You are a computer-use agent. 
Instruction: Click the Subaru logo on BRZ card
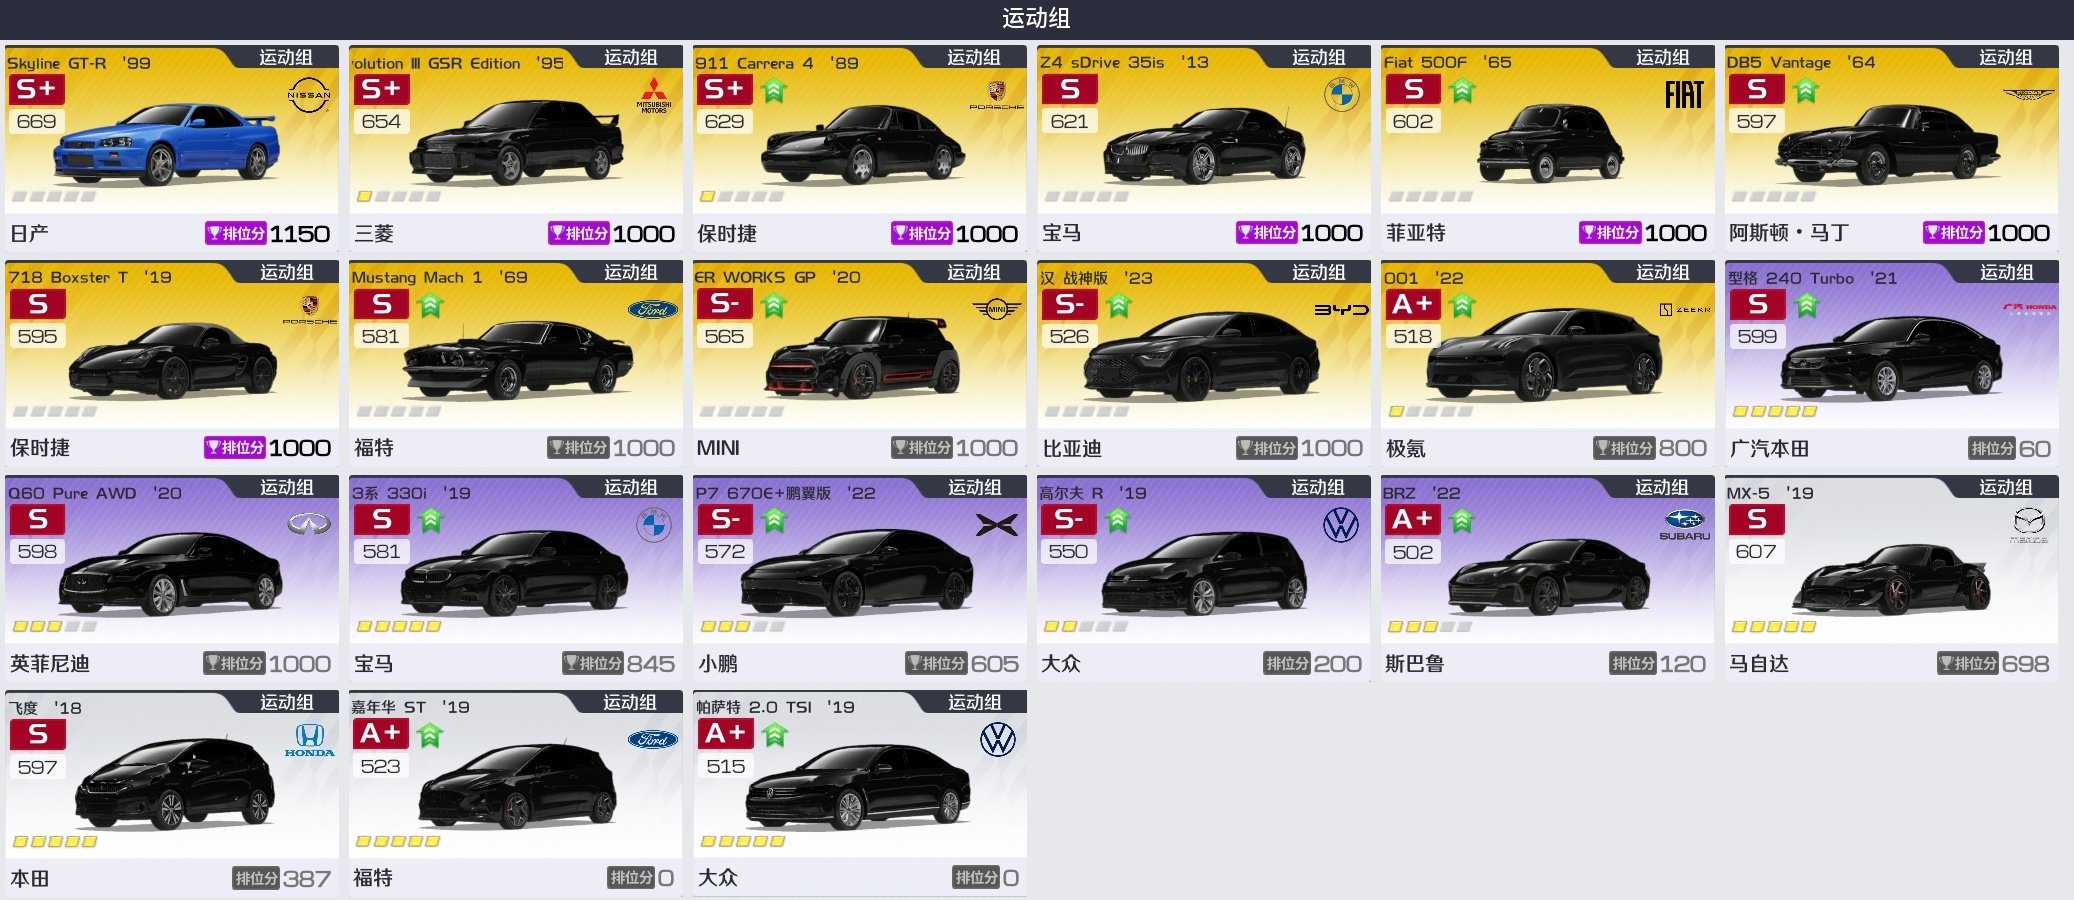point(1685,524)
